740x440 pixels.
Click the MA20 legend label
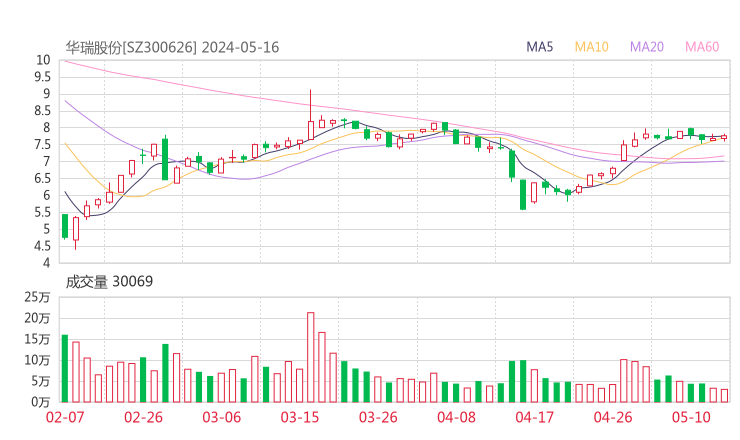pos(647,47)
